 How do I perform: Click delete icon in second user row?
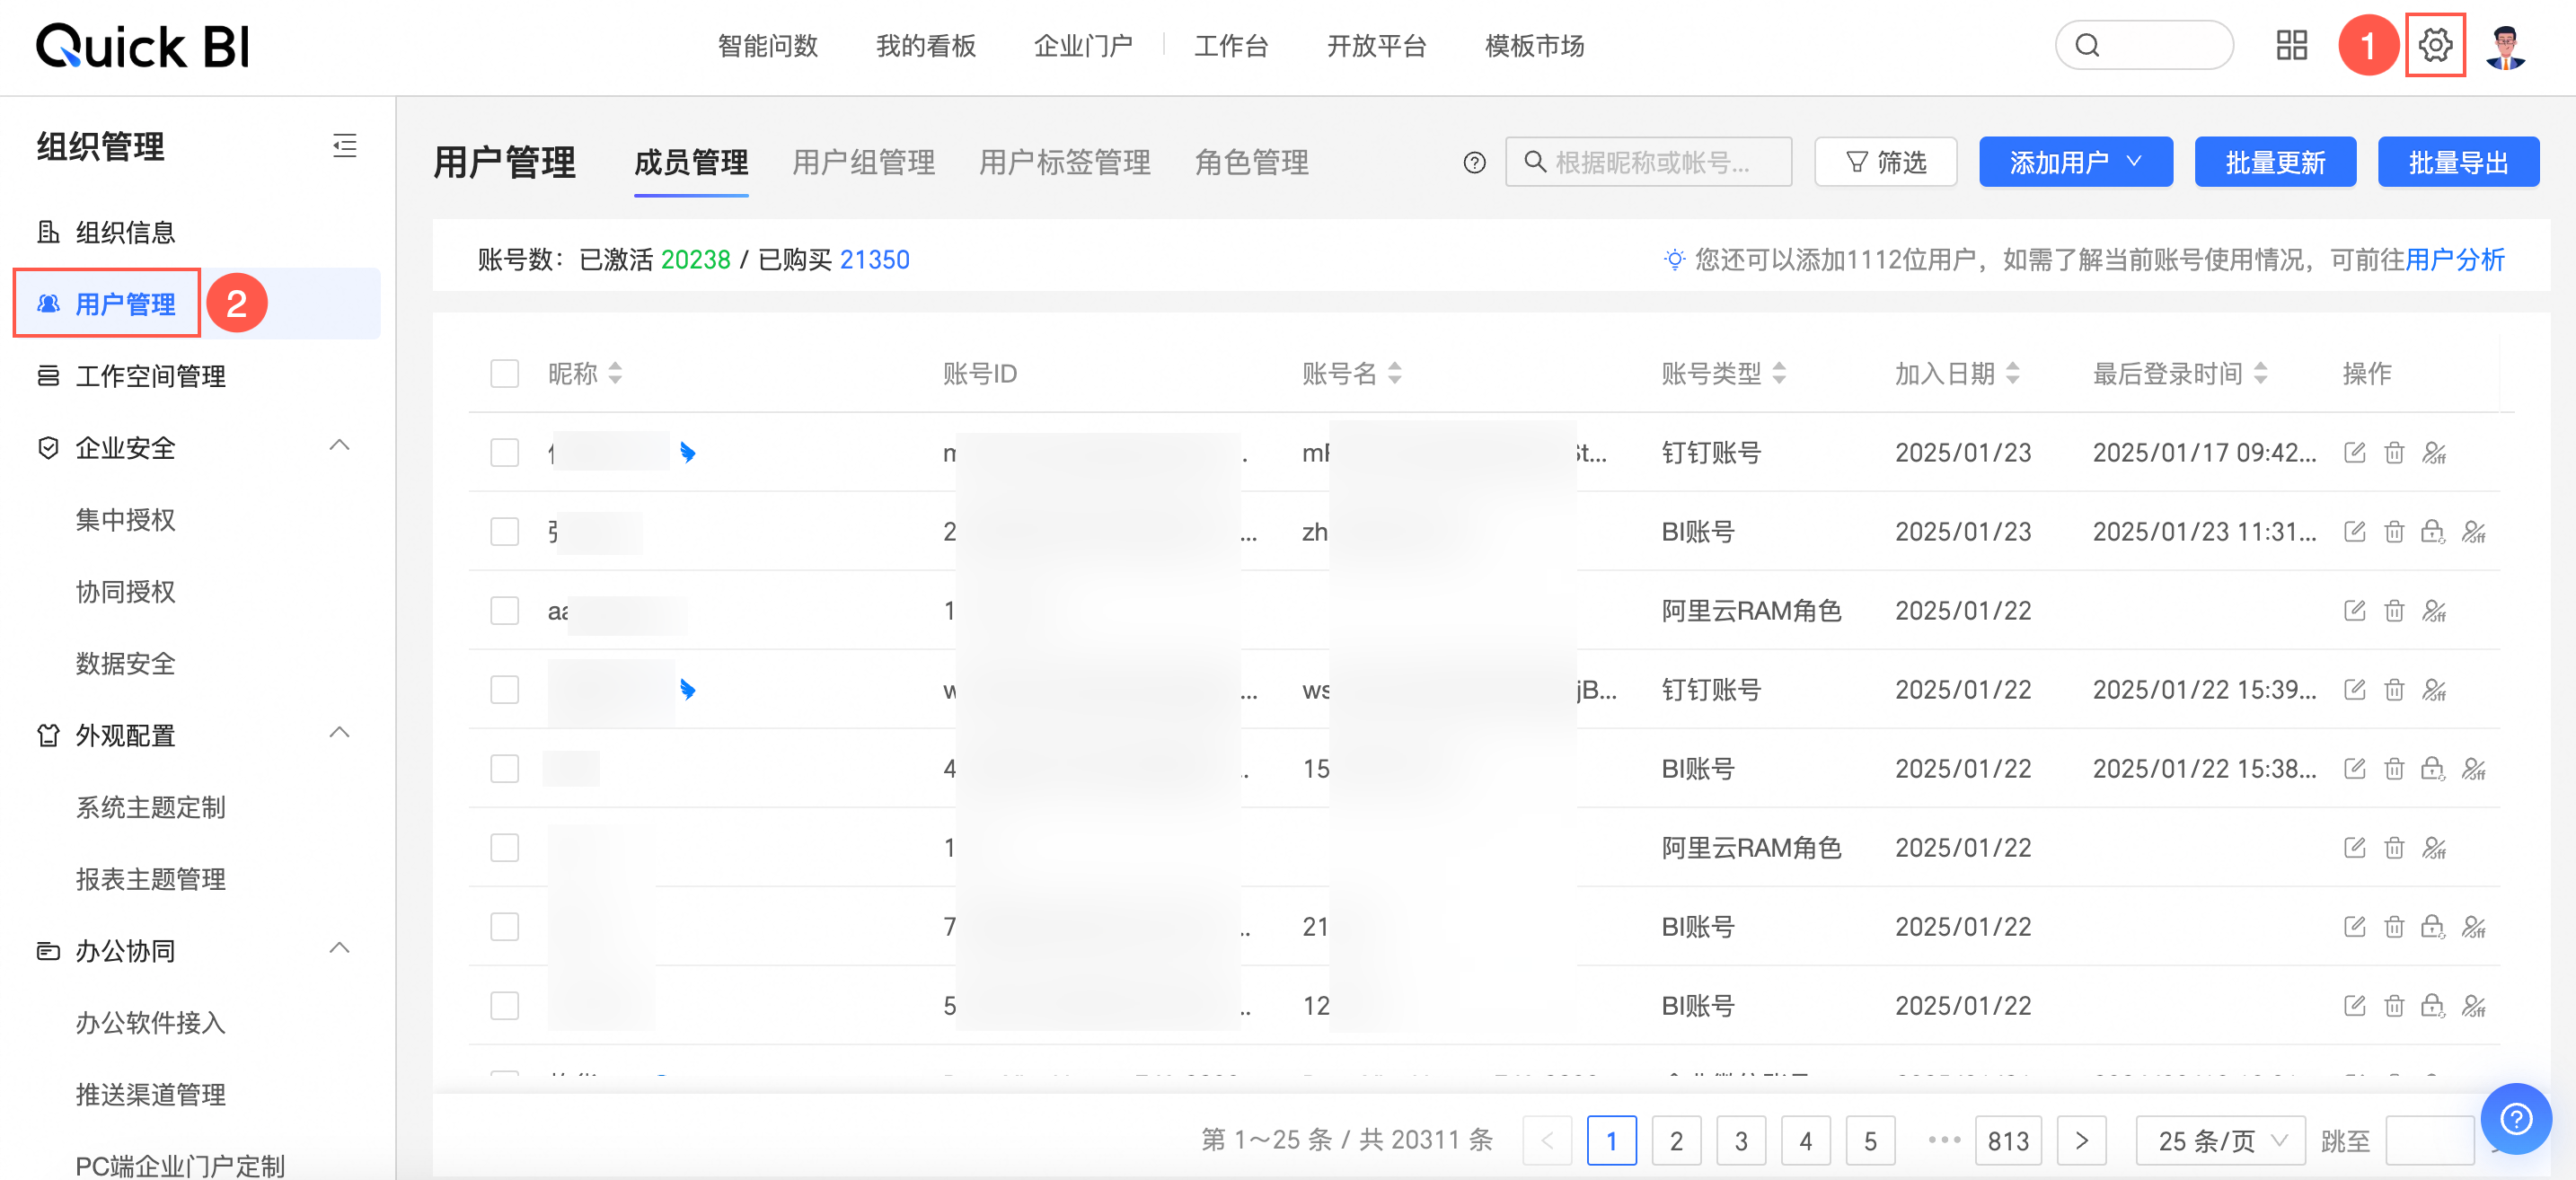[x=2394, y=532]
